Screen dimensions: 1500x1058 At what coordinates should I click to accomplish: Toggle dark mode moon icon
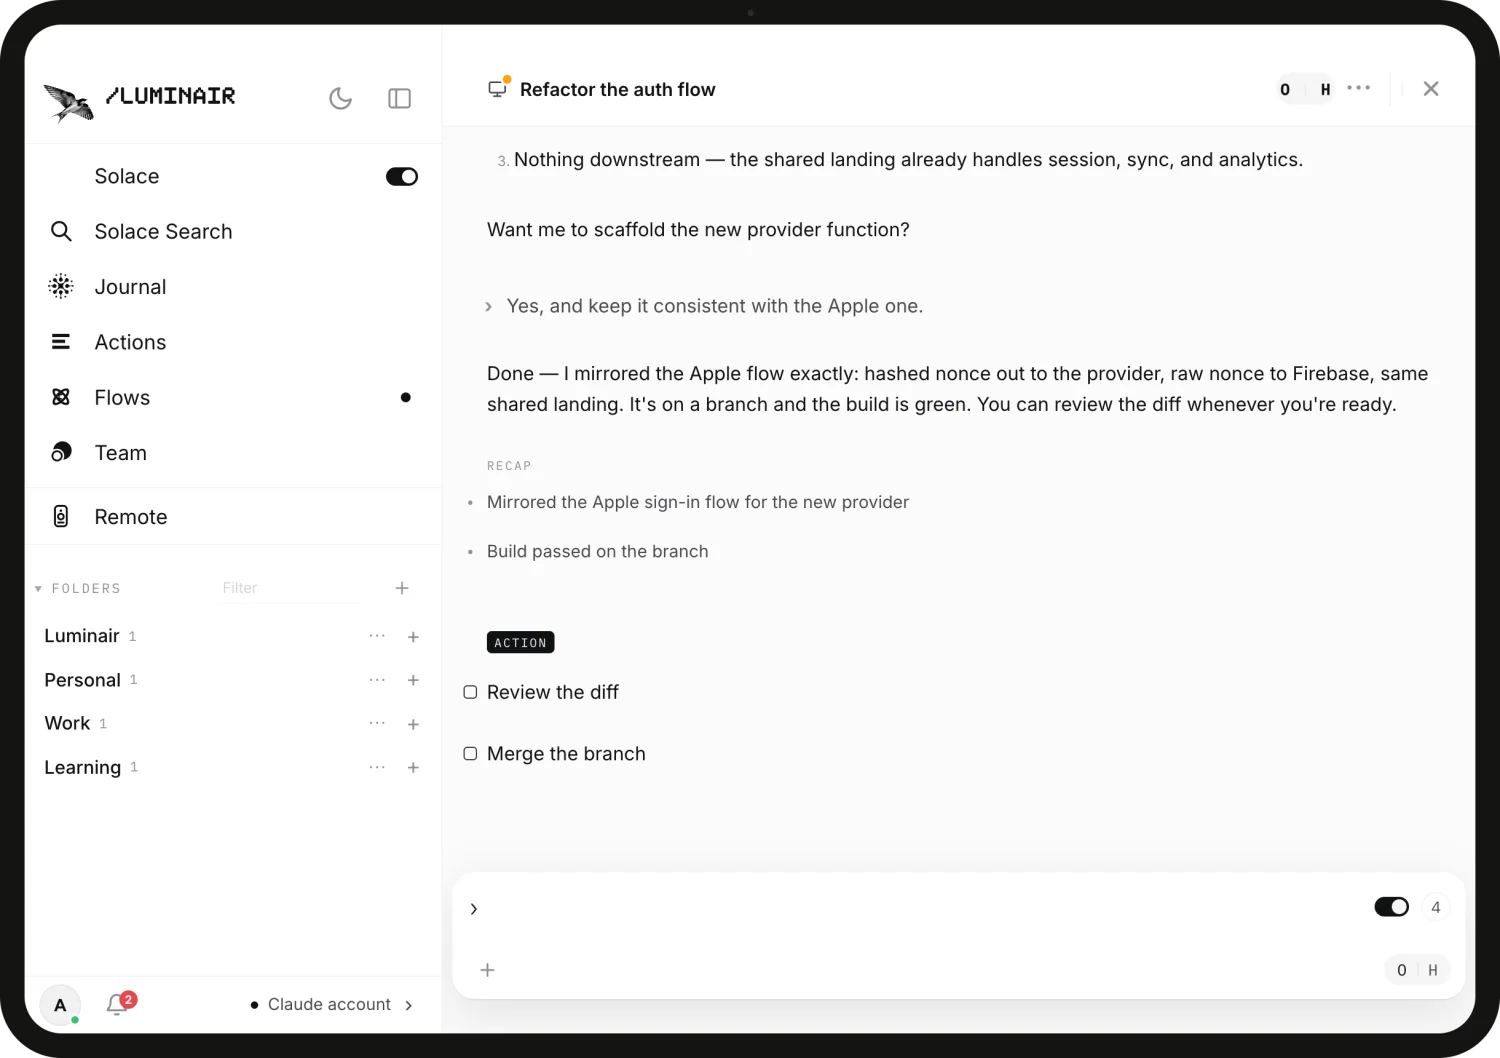pyautogui.click(x=340, y=98)
